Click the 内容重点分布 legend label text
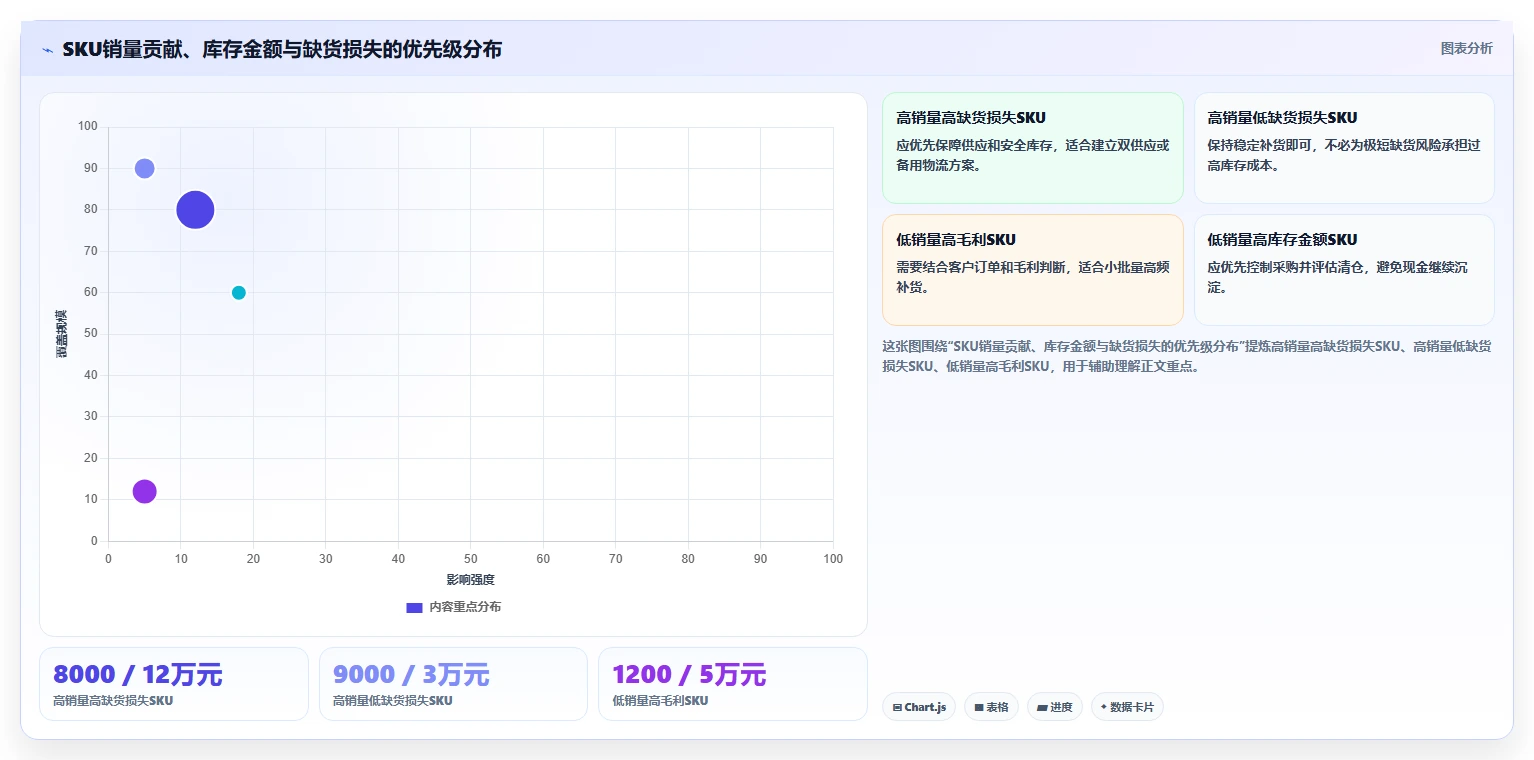 (x=465, y=608)
